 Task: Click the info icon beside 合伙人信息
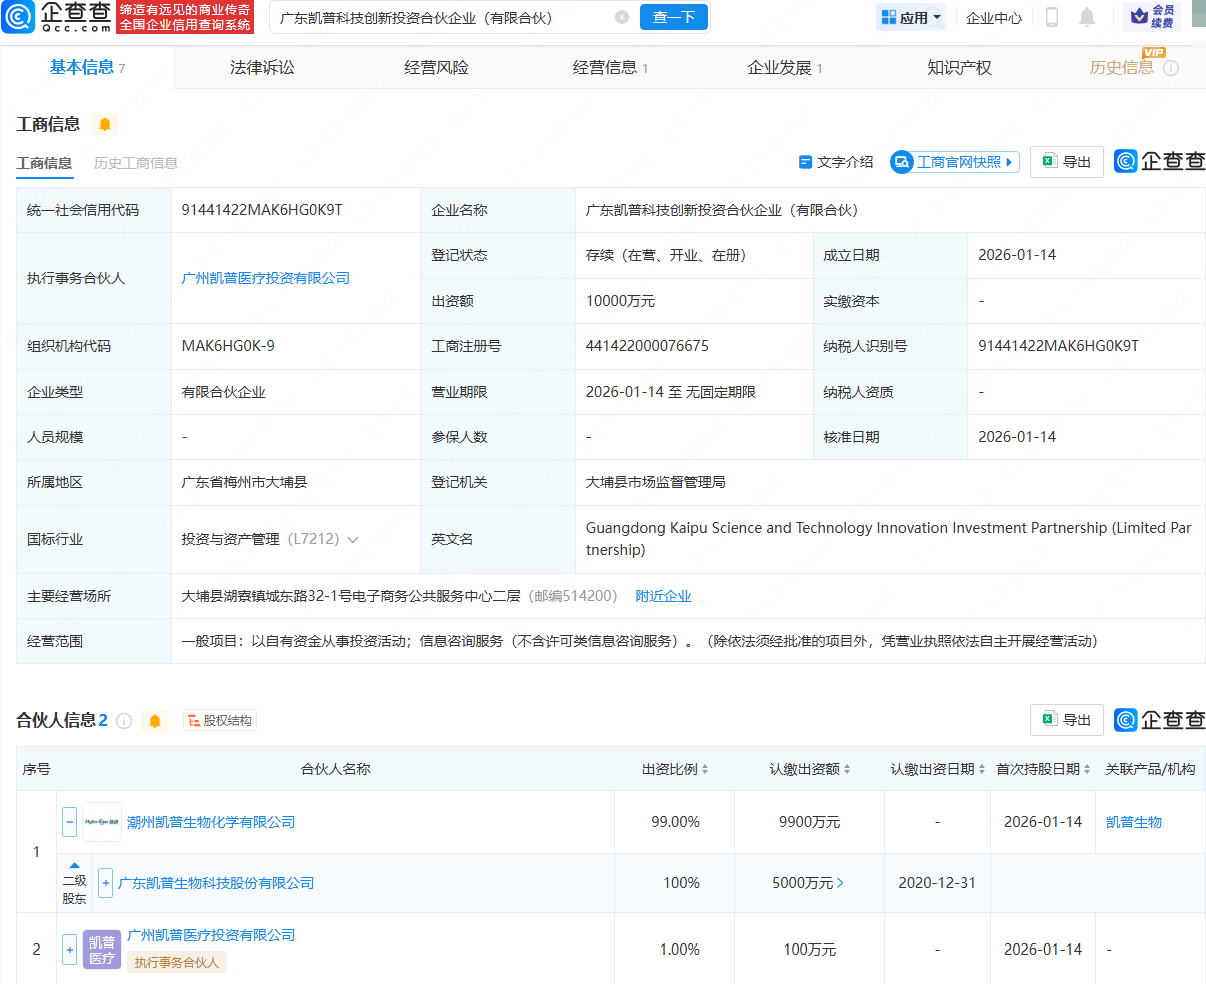(x=124, y=721)
